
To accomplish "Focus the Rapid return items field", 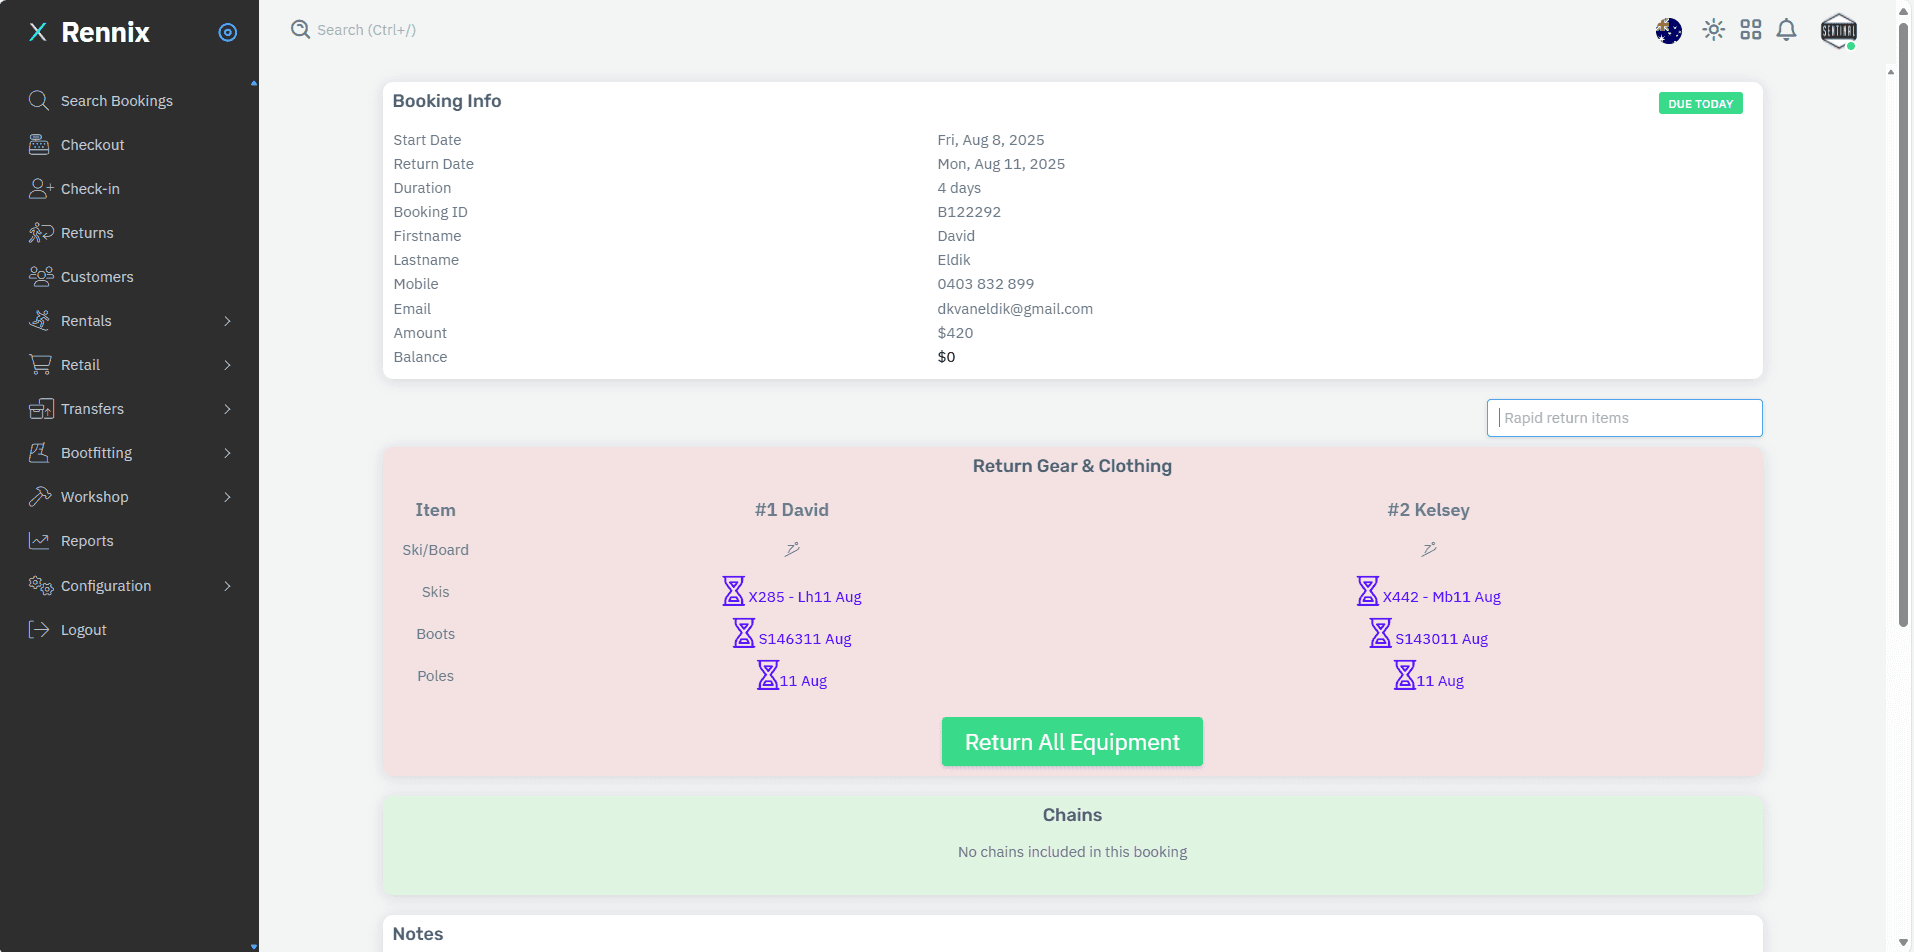I will 1624,418.
